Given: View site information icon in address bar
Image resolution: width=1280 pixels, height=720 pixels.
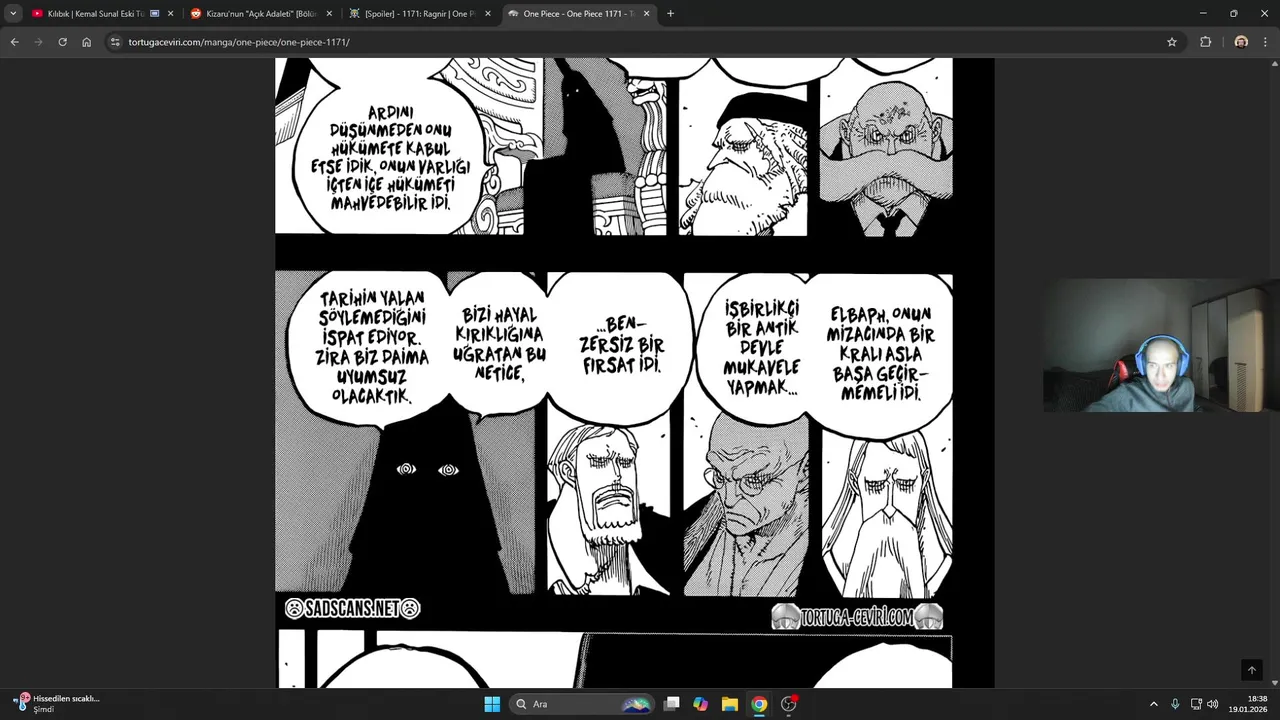Looking at the screenshot, I should pos(115,42).
